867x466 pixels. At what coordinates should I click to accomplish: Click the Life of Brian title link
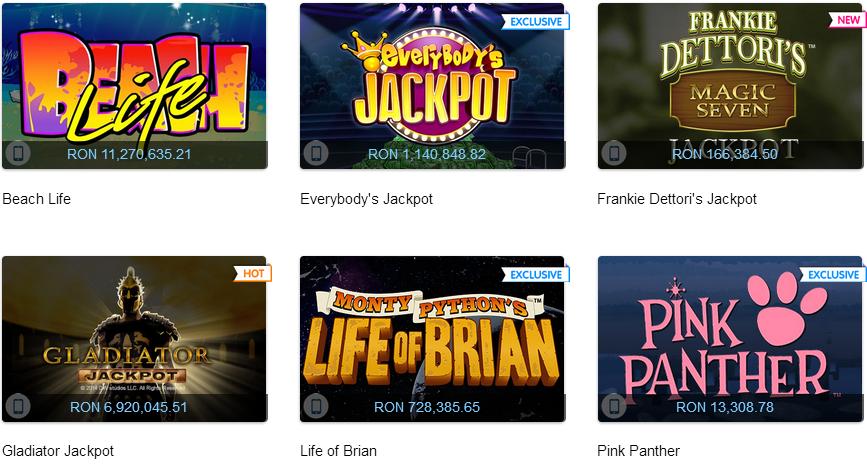coord(338,451)
